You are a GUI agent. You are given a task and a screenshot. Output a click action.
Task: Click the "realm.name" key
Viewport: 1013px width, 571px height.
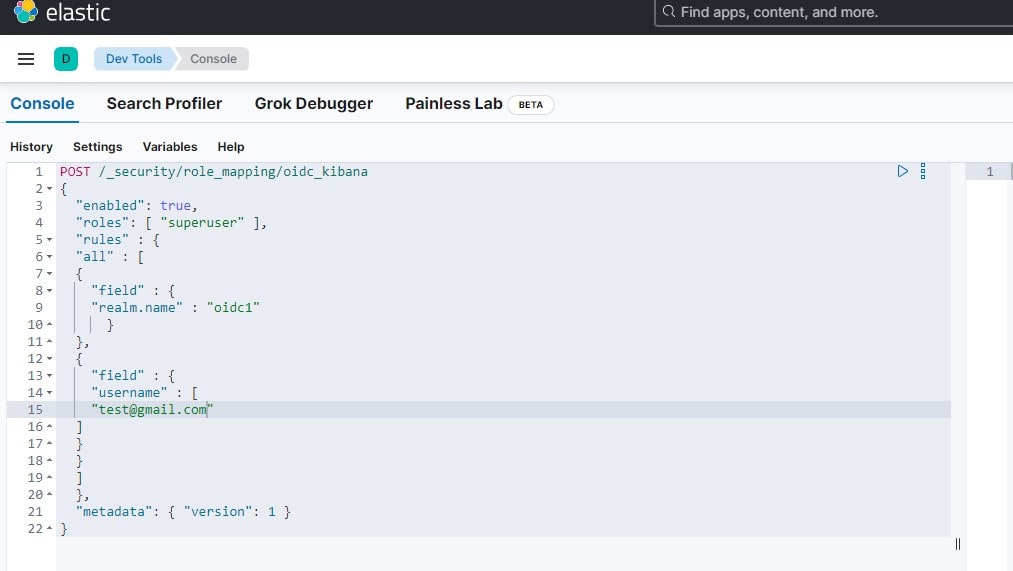pyautogui.click(x=137, y=307)
